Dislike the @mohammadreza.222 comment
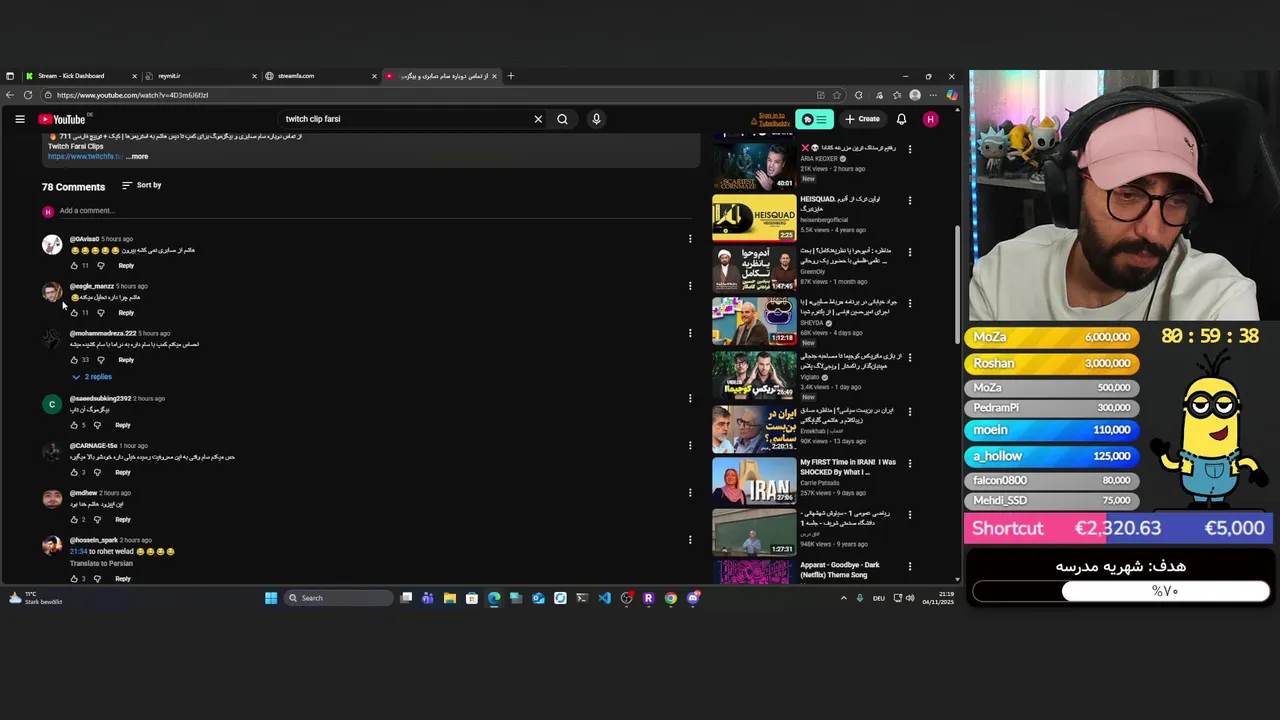 coord(101,360)
